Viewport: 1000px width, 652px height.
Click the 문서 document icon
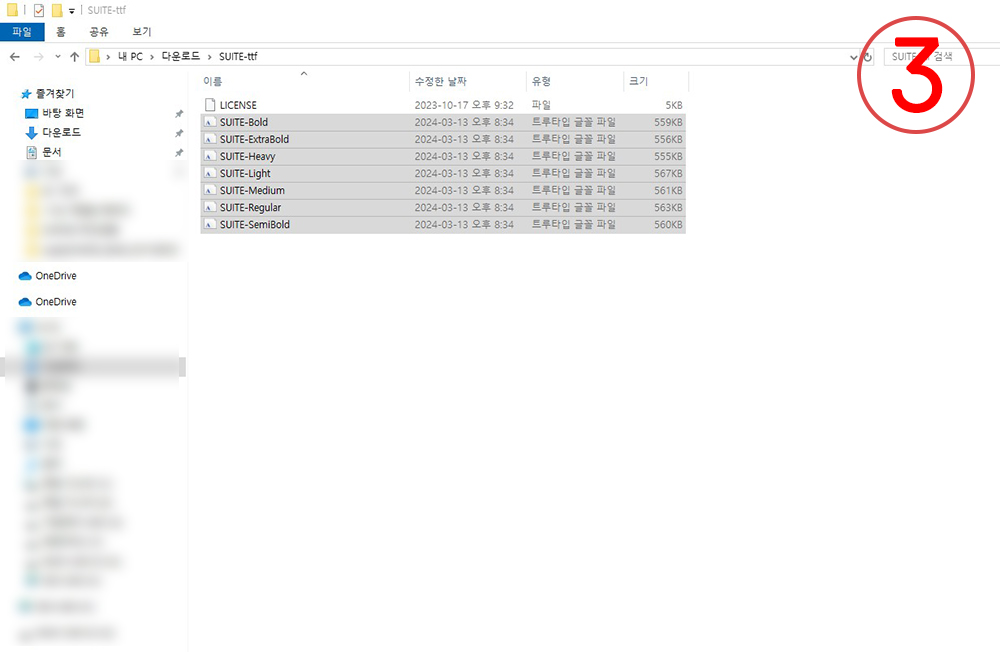[31, 152]
